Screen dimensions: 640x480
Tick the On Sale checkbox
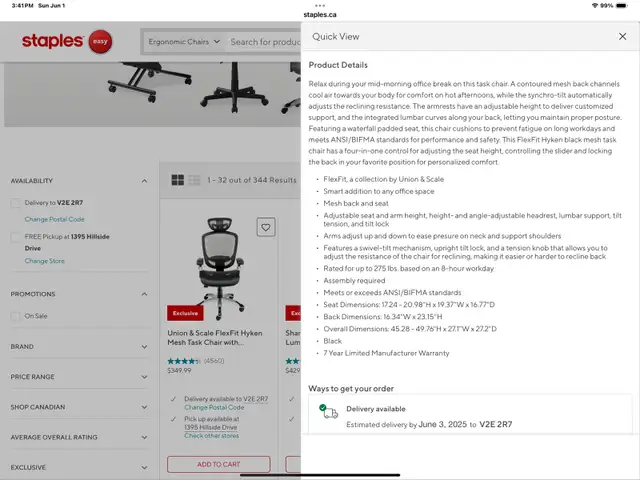pyautogui.click(x=16, y=316)
